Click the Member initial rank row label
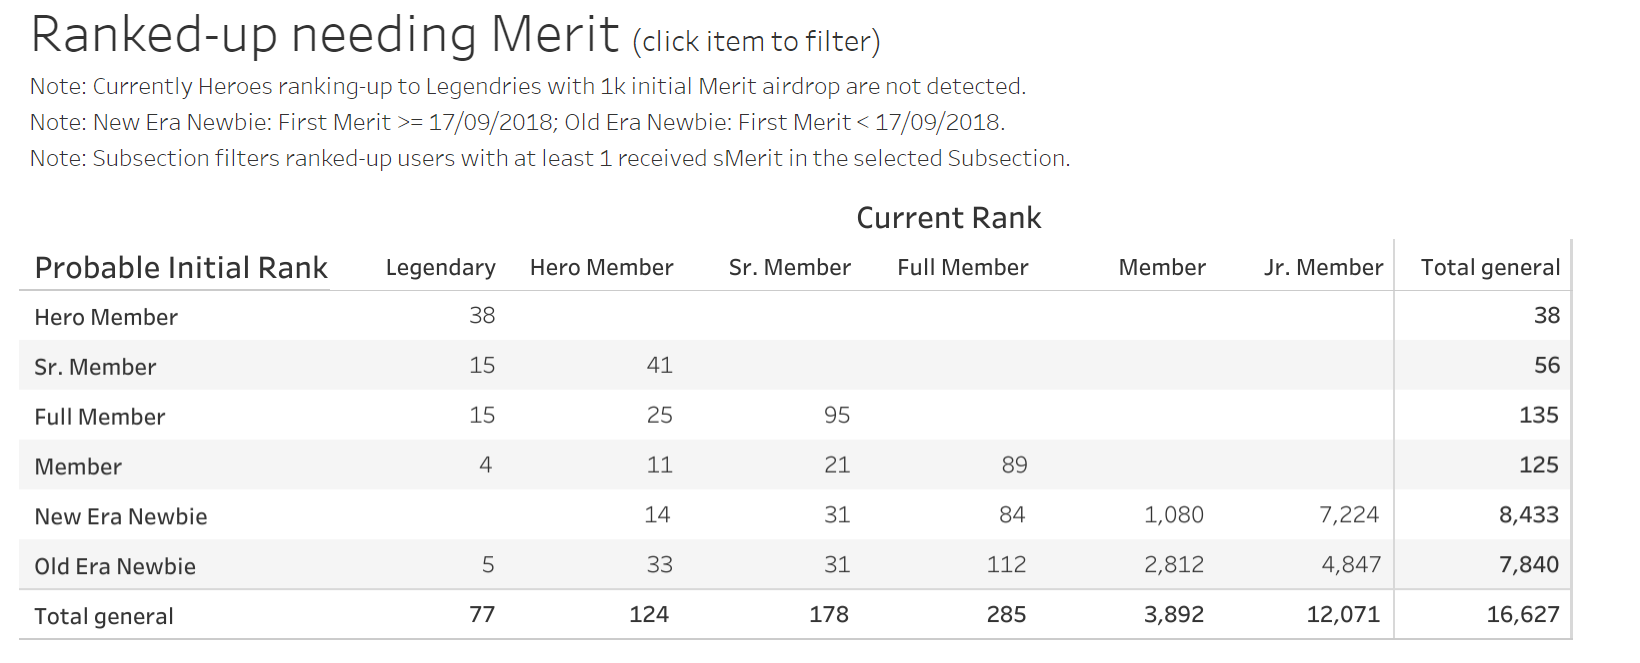1640x663 pixels. point(78,467)
